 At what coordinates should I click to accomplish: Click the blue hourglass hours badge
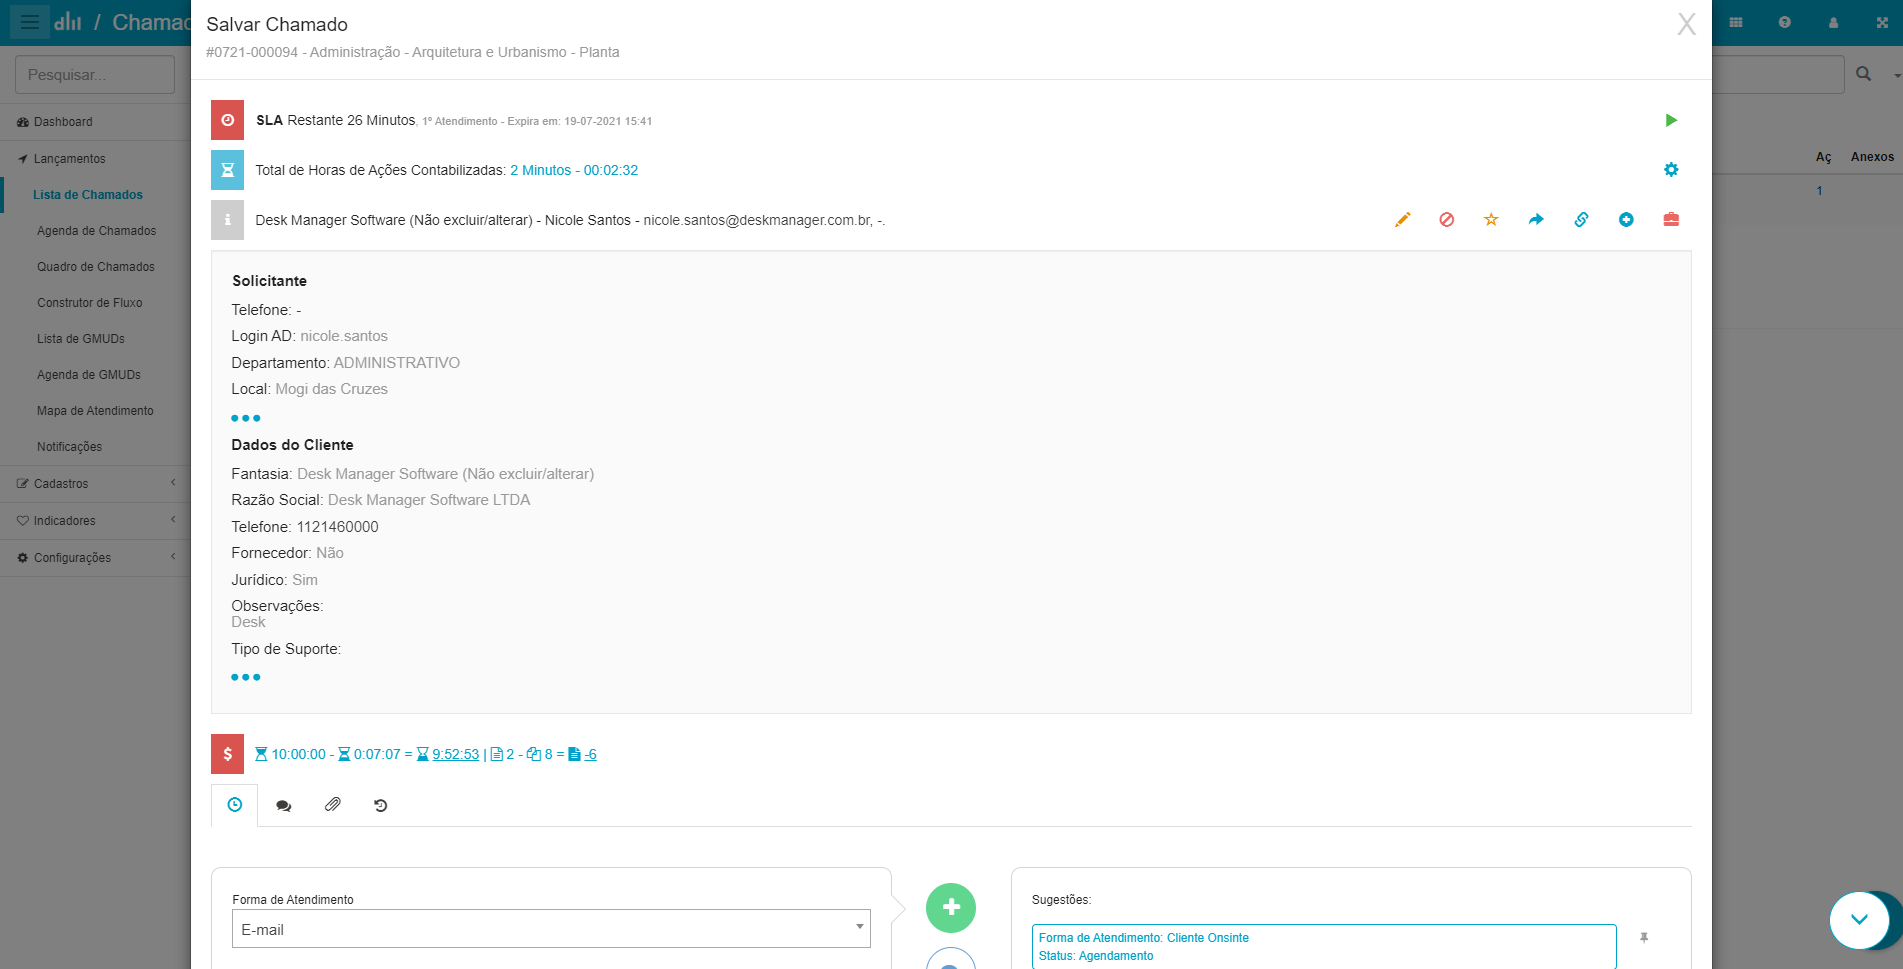[x=227, y=170]
